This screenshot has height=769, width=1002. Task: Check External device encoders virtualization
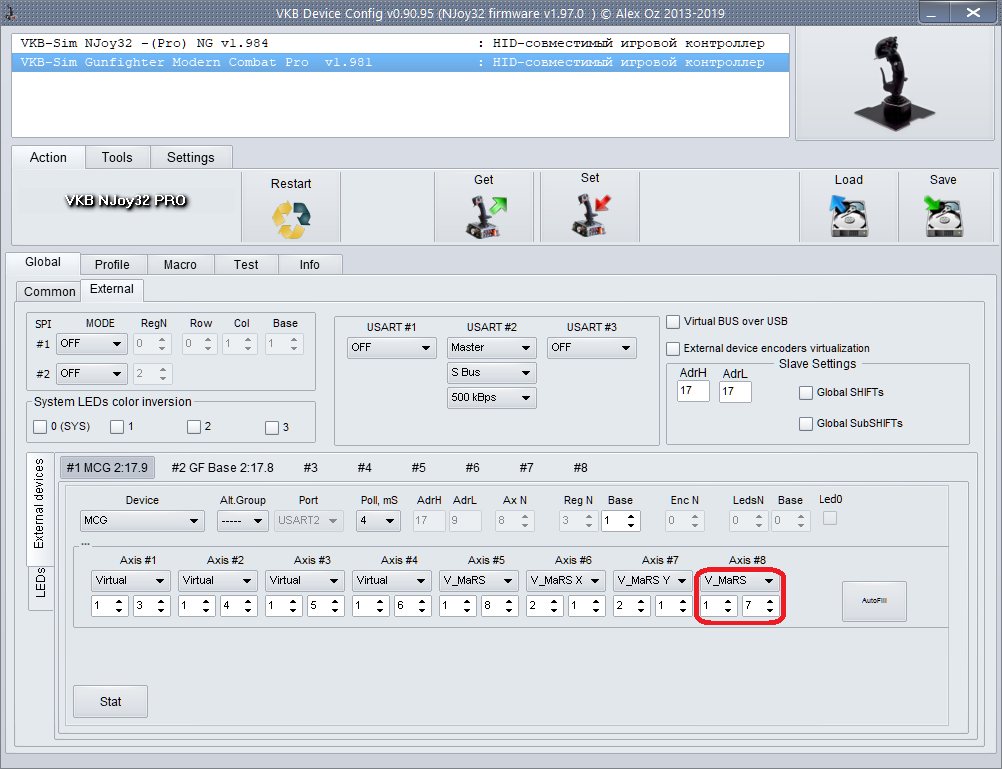point(673,349)
